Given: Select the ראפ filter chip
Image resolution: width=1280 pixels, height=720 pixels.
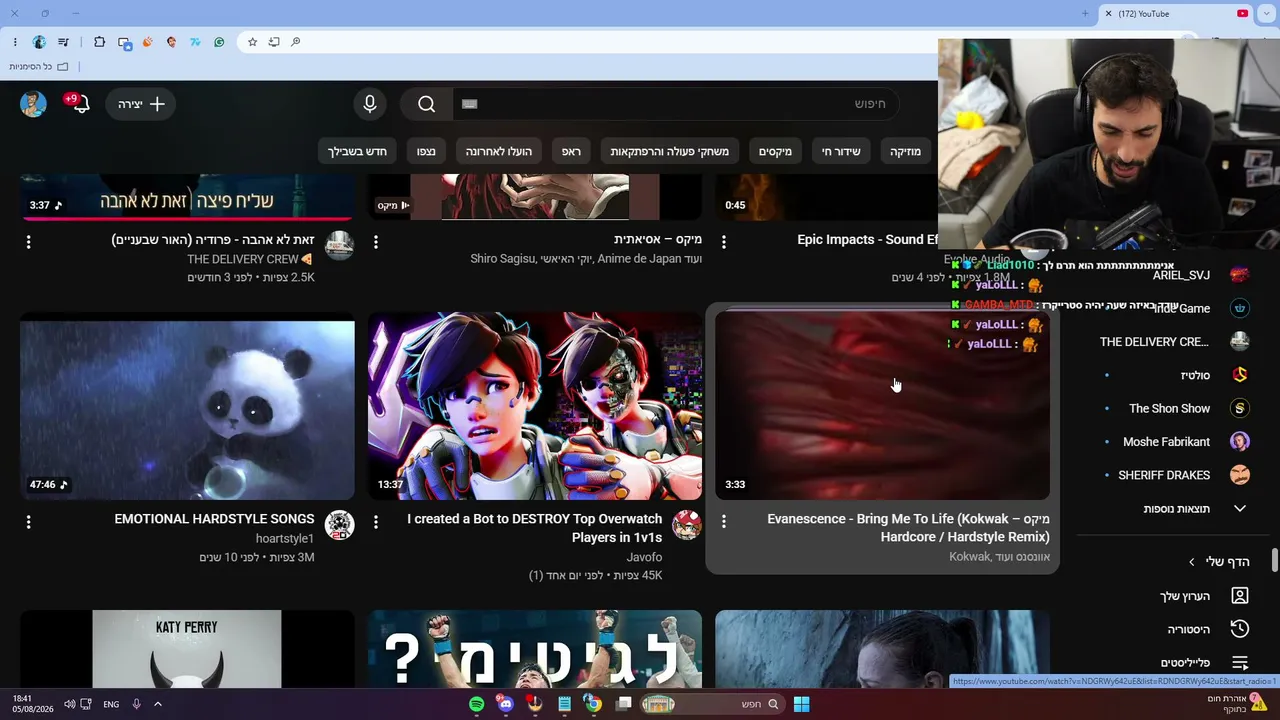Looking at the screenshot, I should [571, 151].
